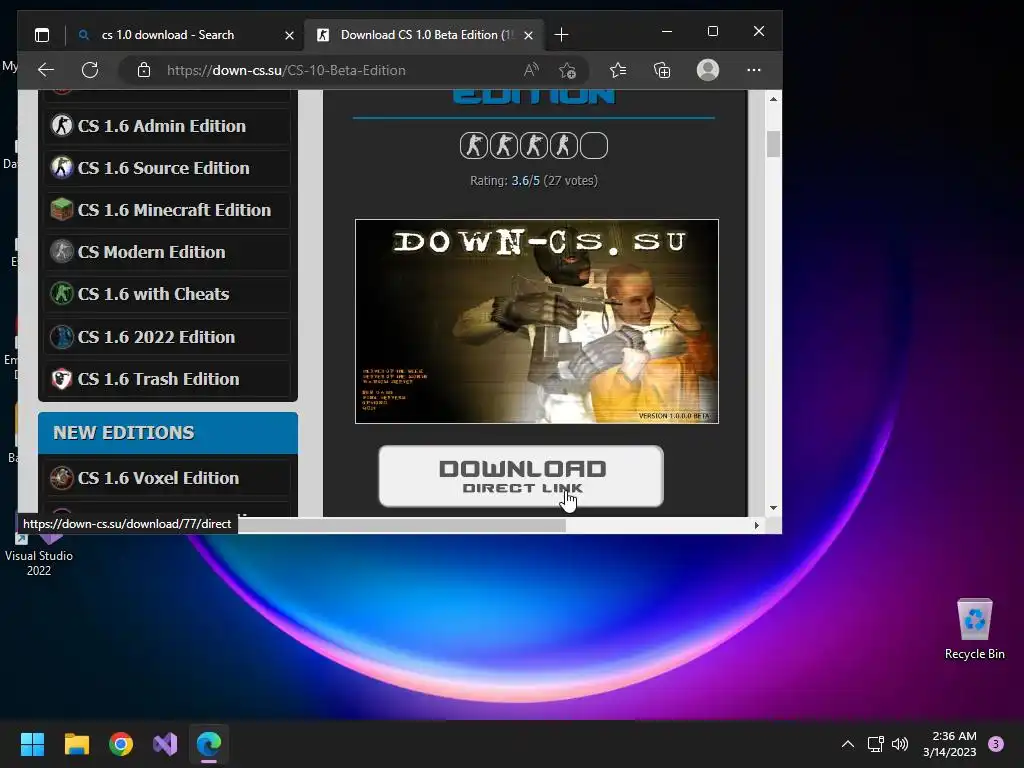Open the browser profile avatar
The height and width of the screenshot is (768, 1024).
click(x=707, y=70)
